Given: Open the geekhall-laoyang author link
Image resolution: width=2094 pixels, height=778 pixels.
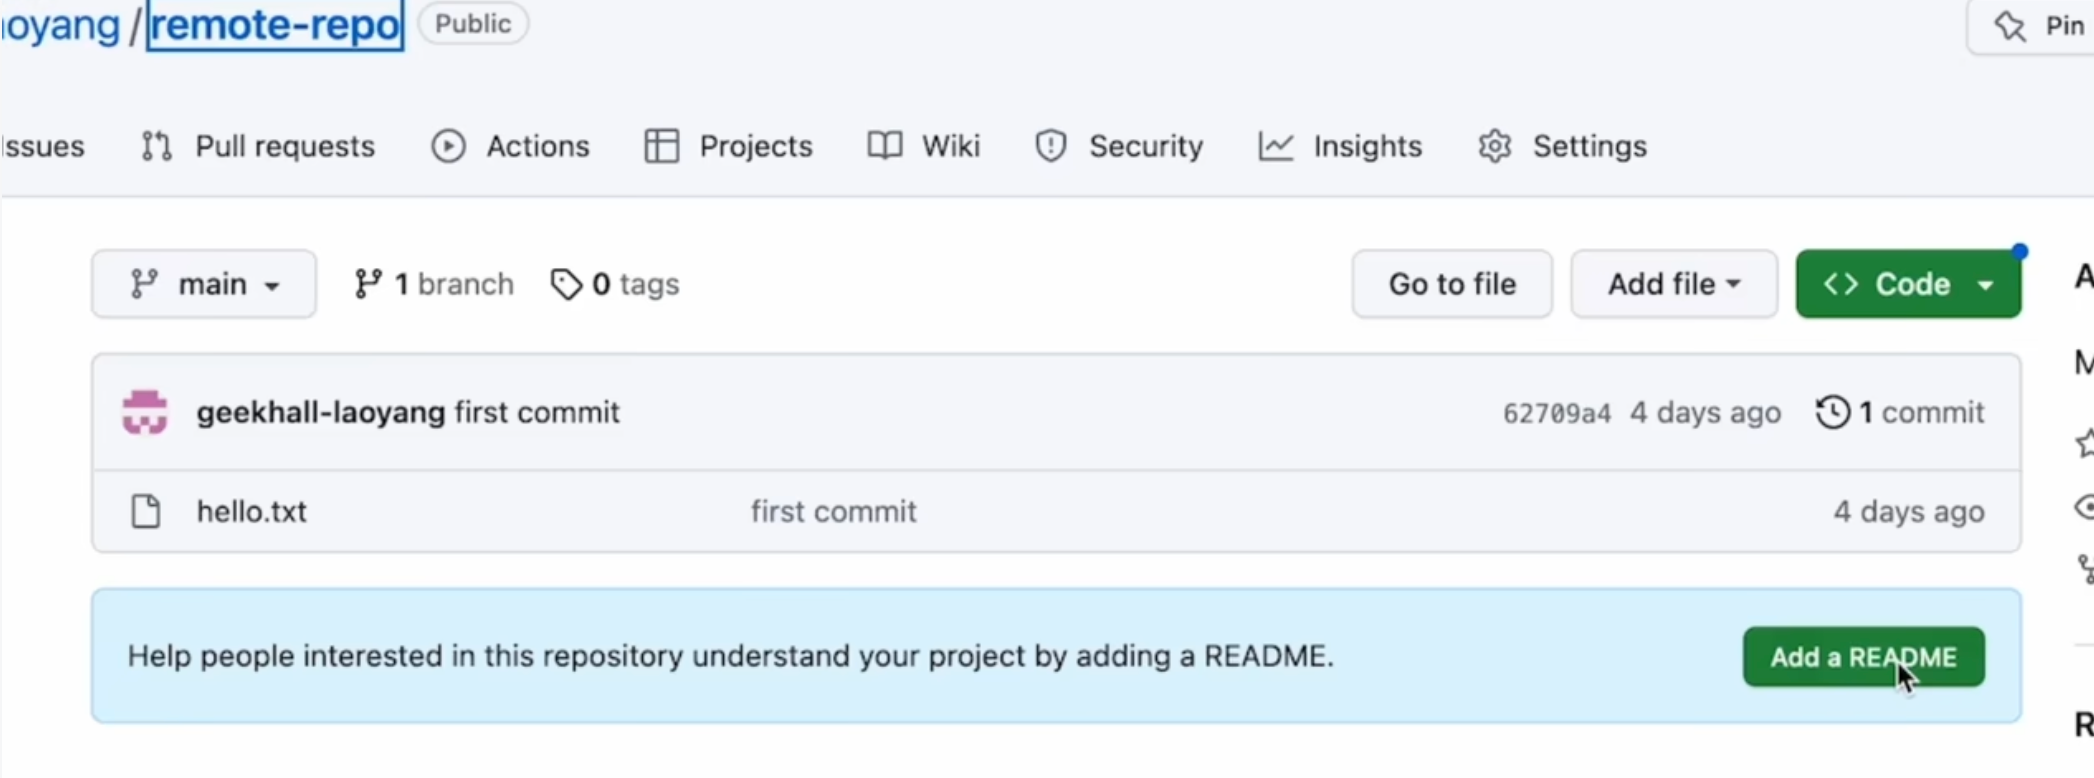Looking at the screenshot, I should tap(320, 412).
